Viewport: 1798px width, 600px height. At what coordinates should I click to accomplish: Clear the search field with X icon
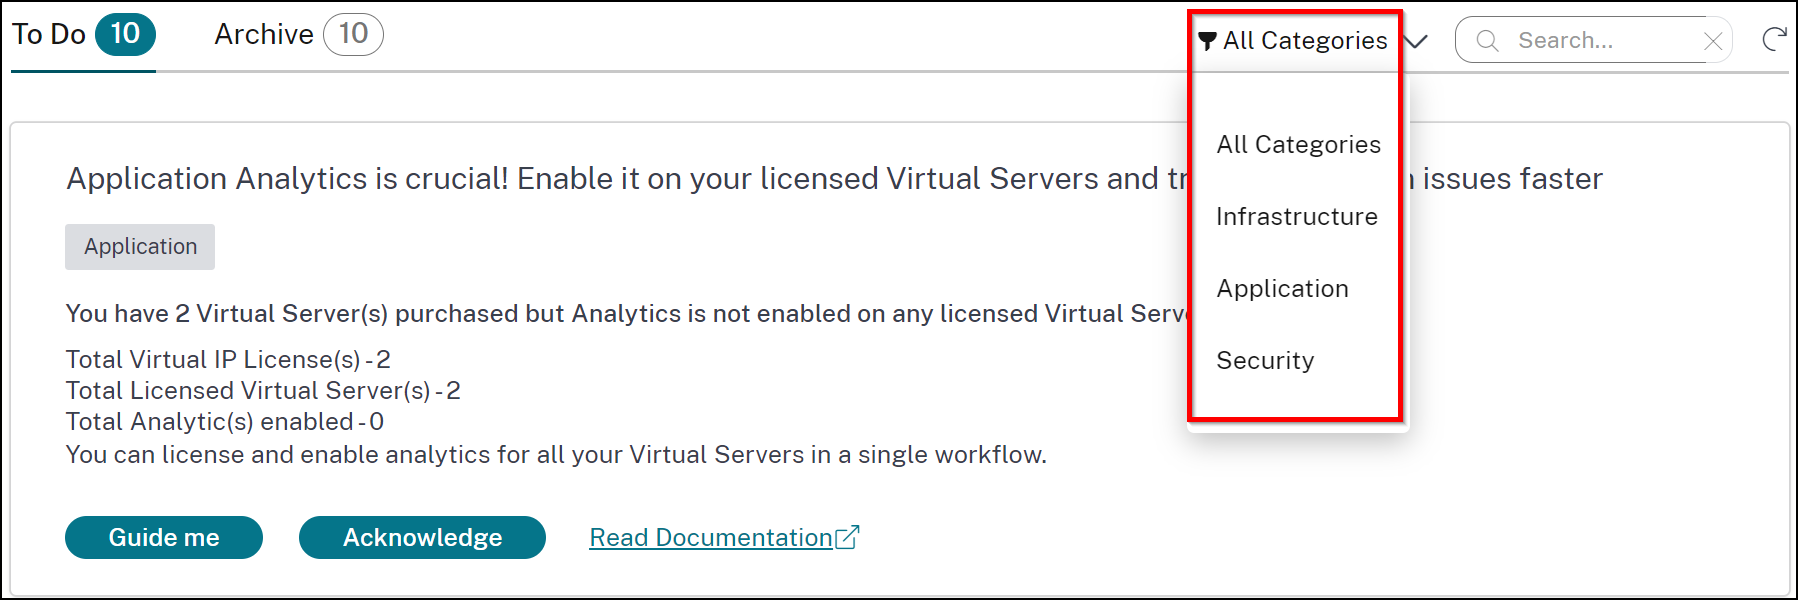pos(1713,41)
